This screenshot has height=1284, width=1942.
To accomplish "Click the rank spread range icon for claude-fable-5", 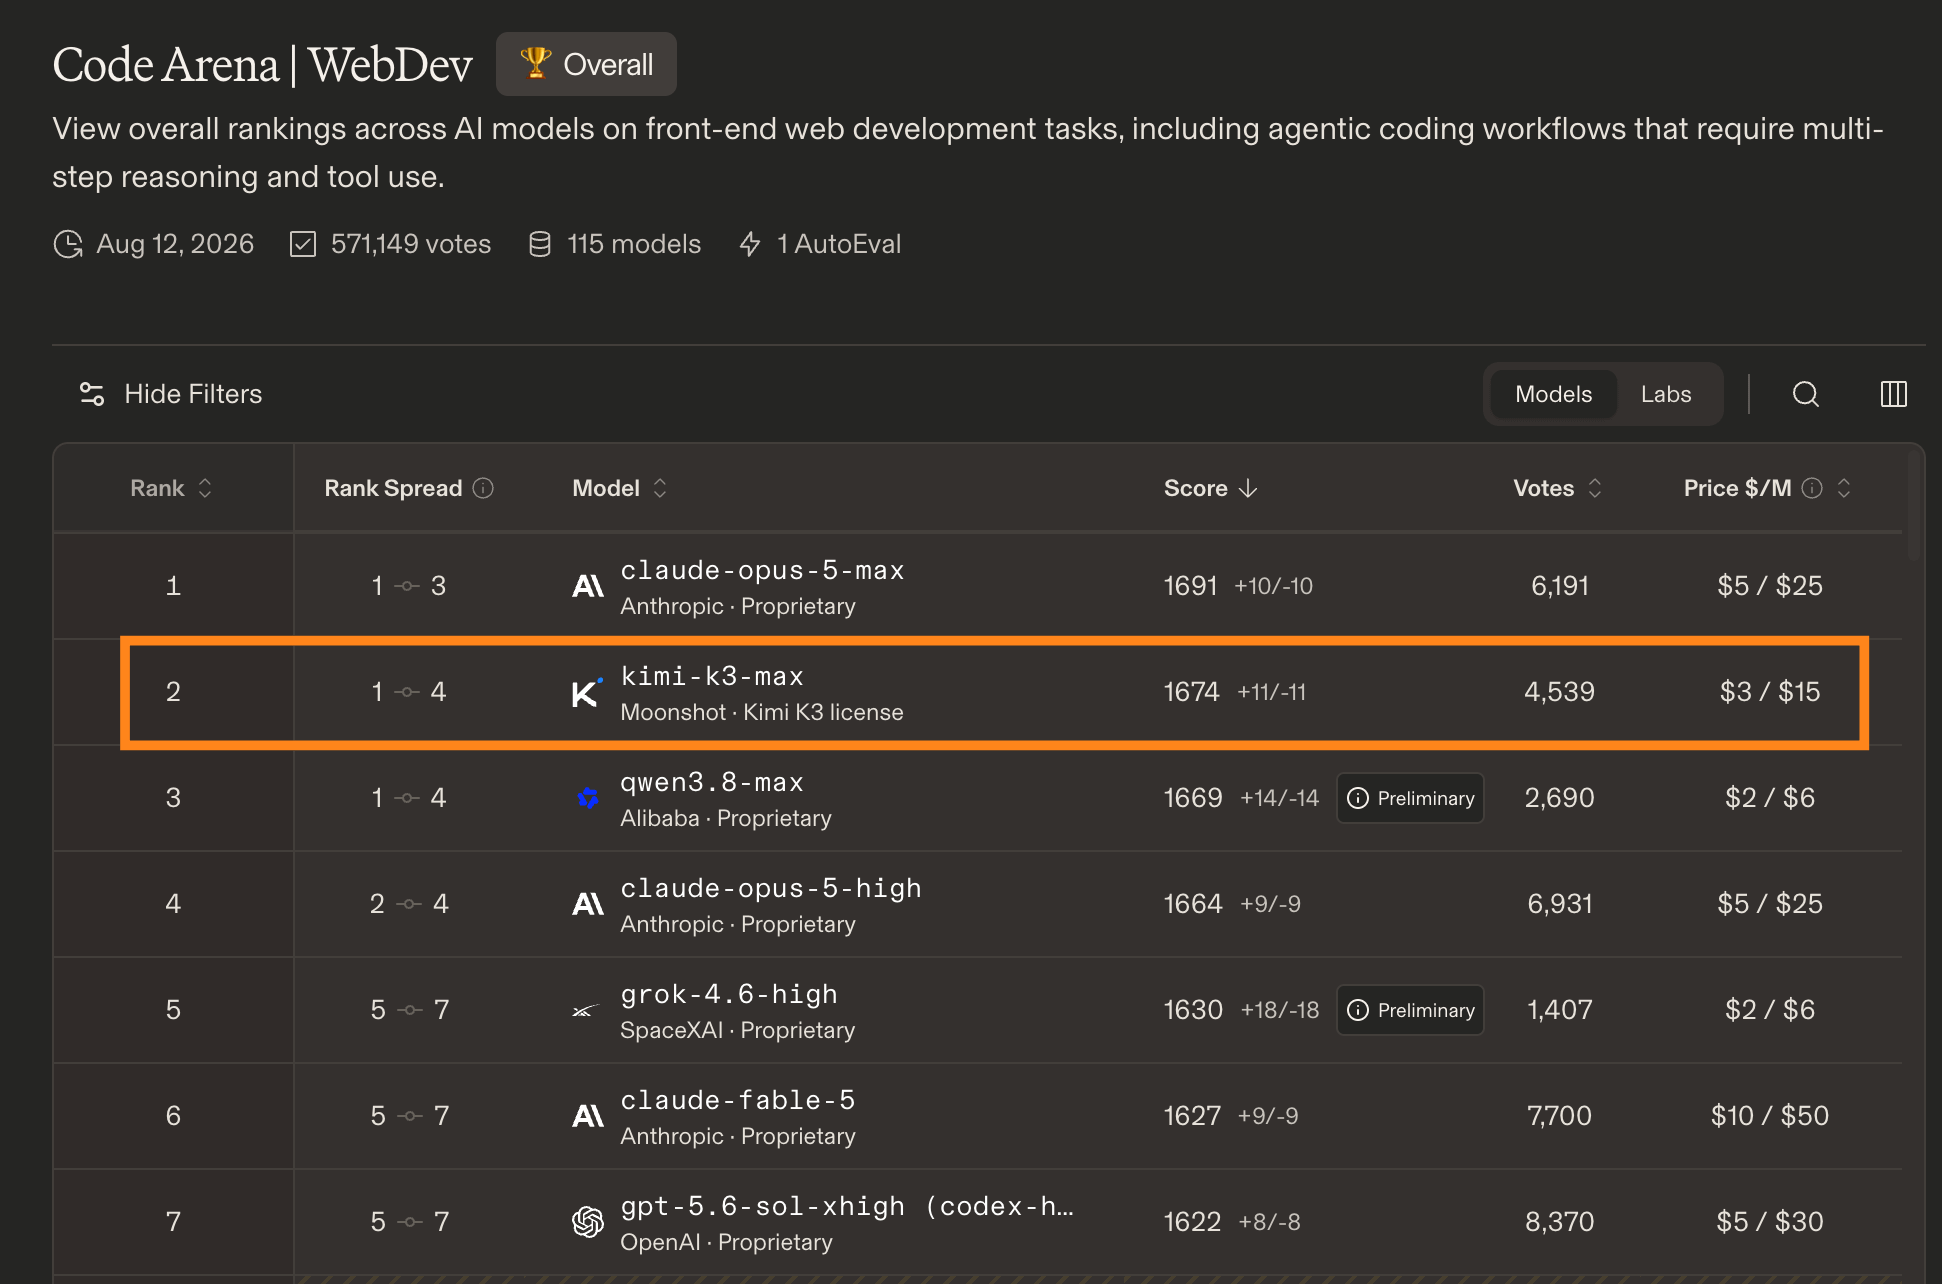I will click(410, 1116).
